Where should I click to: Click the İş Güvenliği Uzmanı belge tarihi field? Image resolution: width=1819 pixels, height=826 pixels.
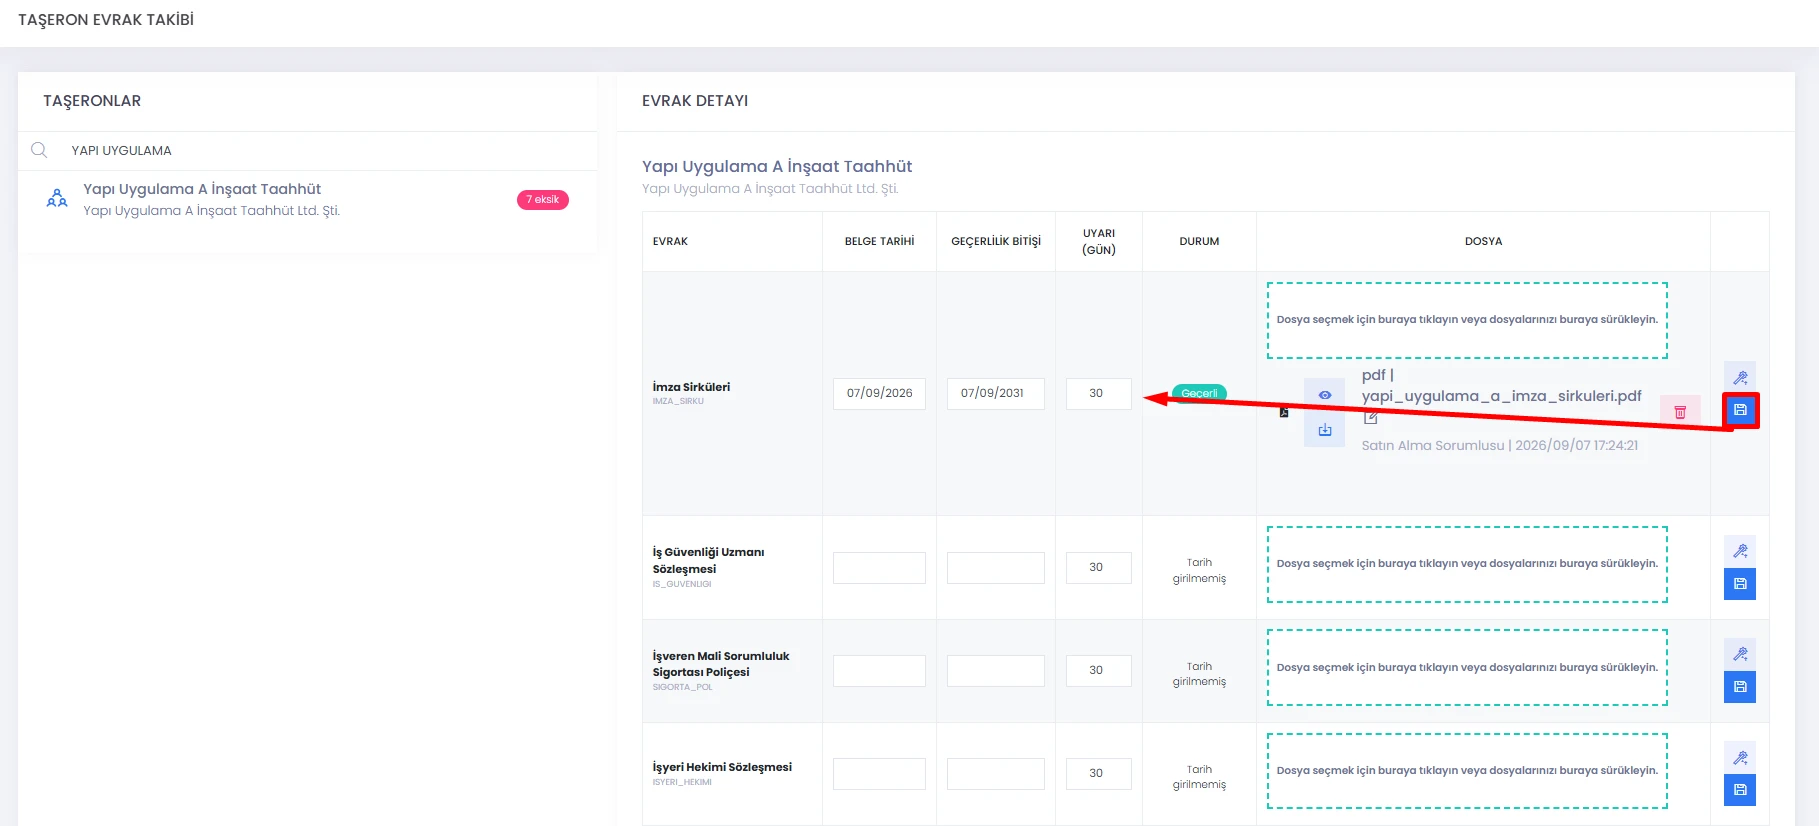pos(879,567)
